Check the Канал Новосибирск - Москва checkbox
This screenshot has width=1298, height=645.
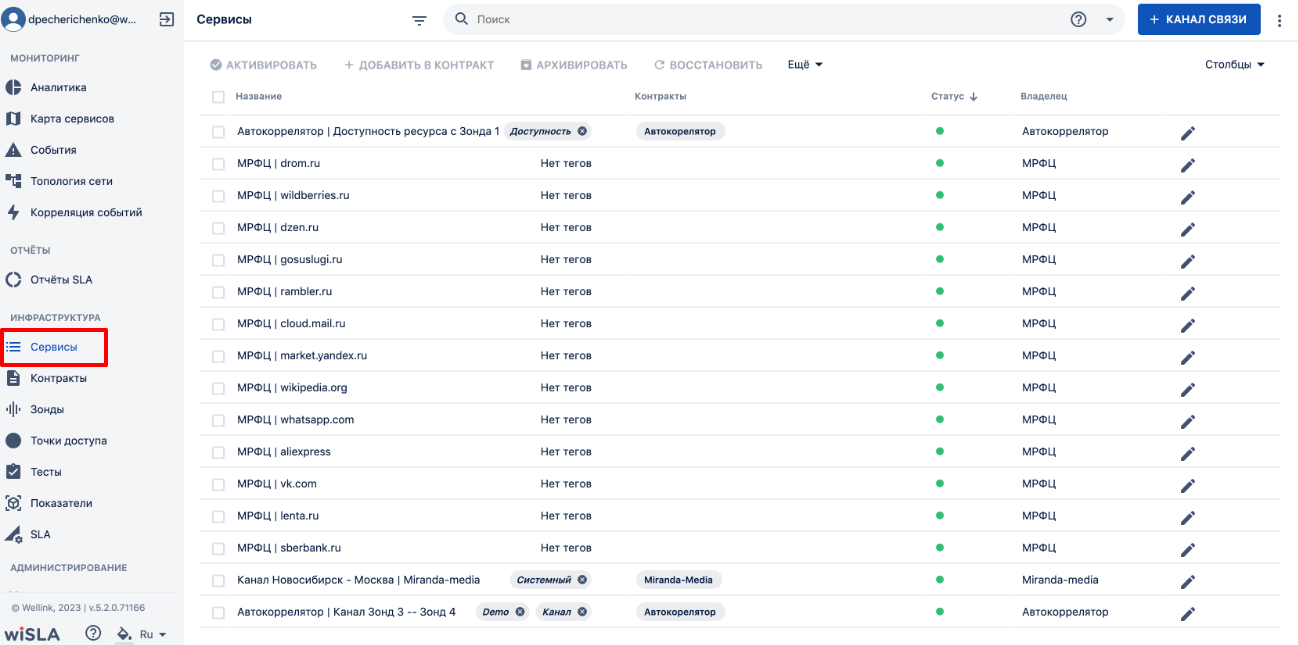coord(218,580)
